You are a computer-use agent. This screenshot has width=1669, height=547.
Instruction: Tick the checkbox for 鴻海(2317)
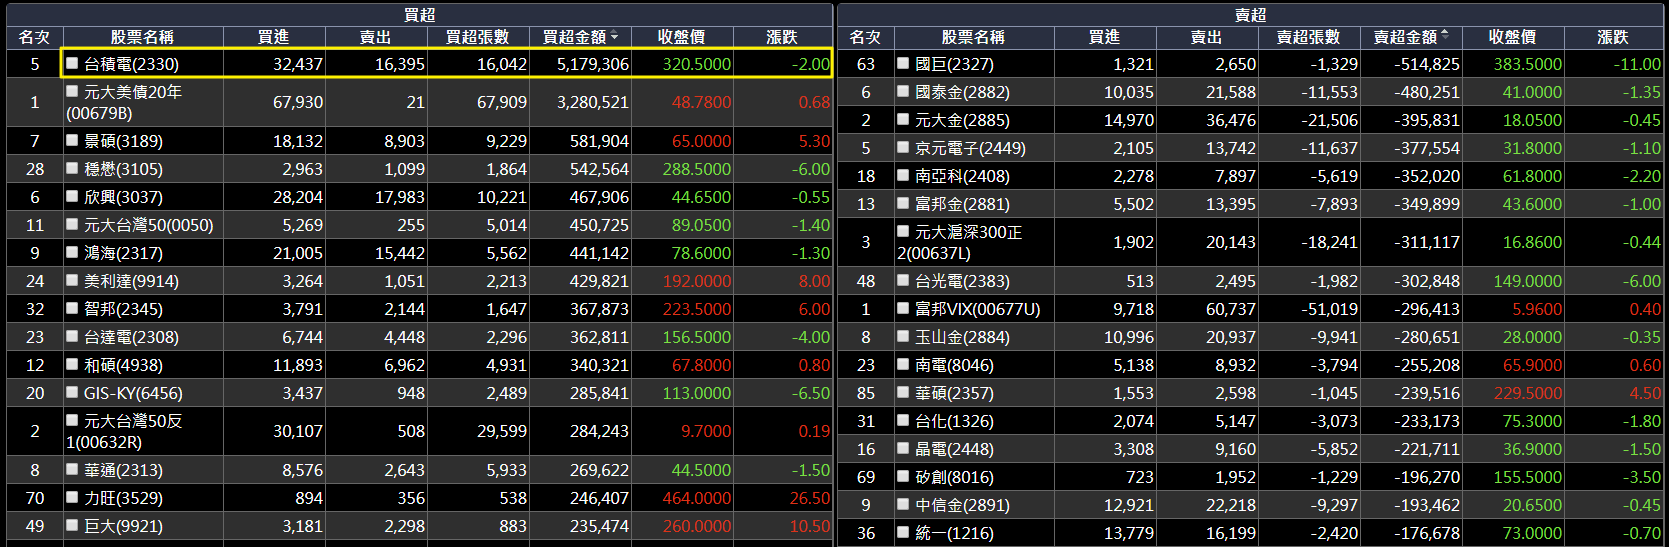tap(72, 253)
